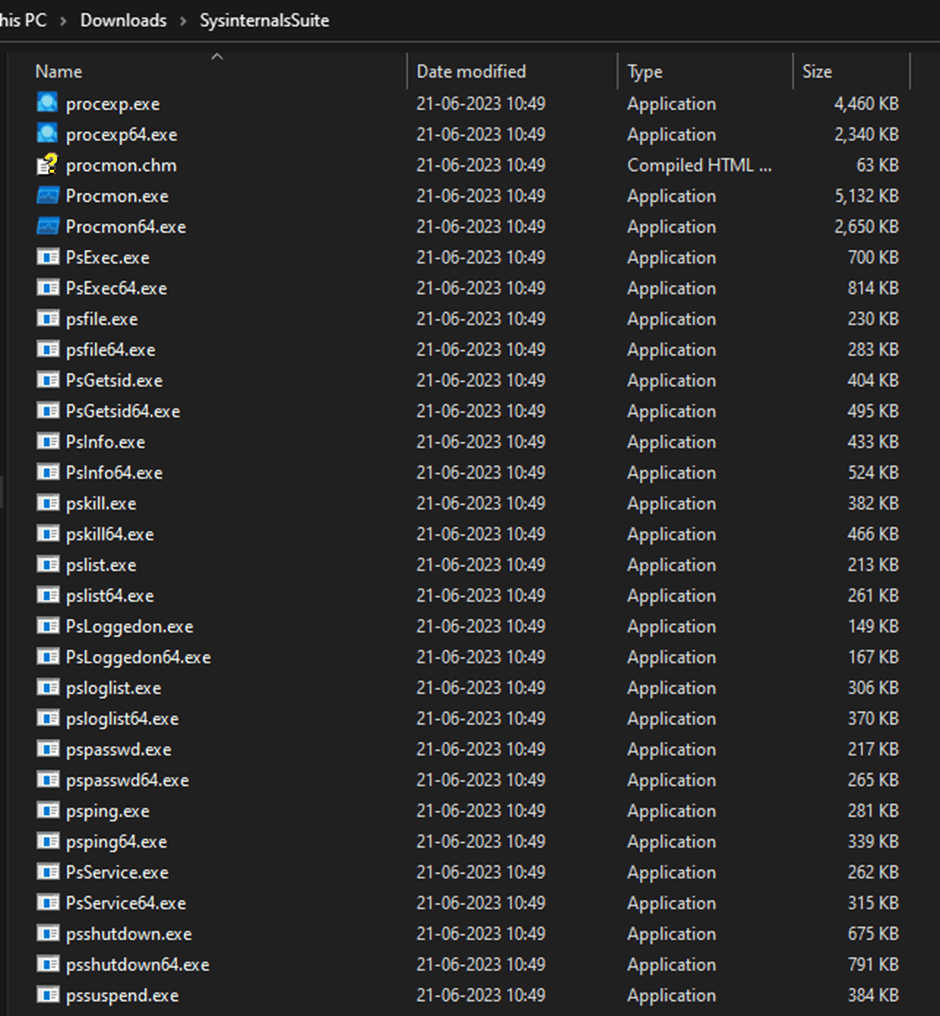Image resolution: width=940 pixels, height=1016 pixels.
Task: Select the pskill.exe icon
Action: coord(47,503)
